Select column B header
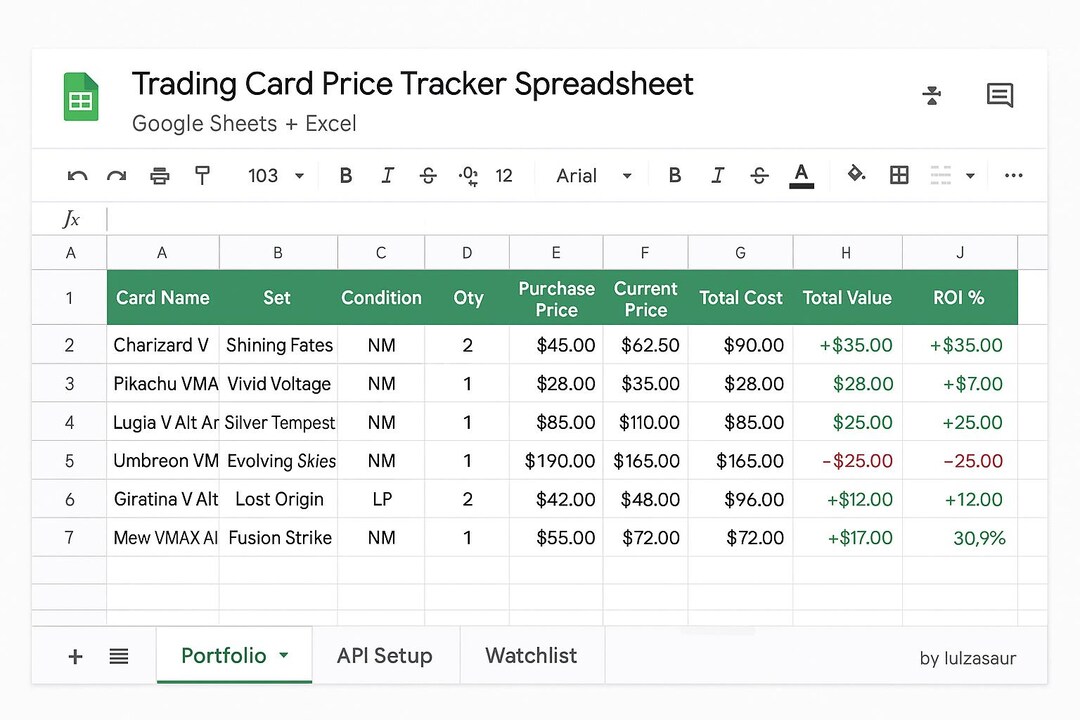 coord(278,253)
